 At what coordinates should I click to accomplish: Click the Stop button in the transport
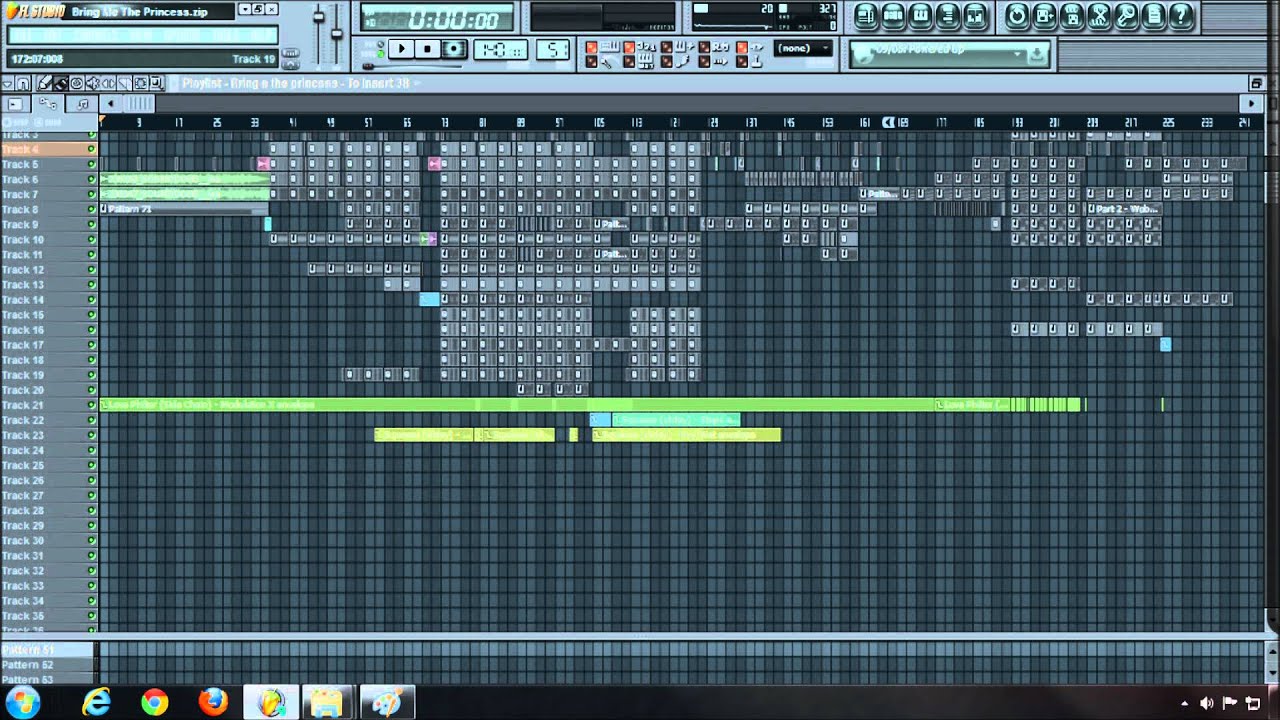(x=427, y=49)
